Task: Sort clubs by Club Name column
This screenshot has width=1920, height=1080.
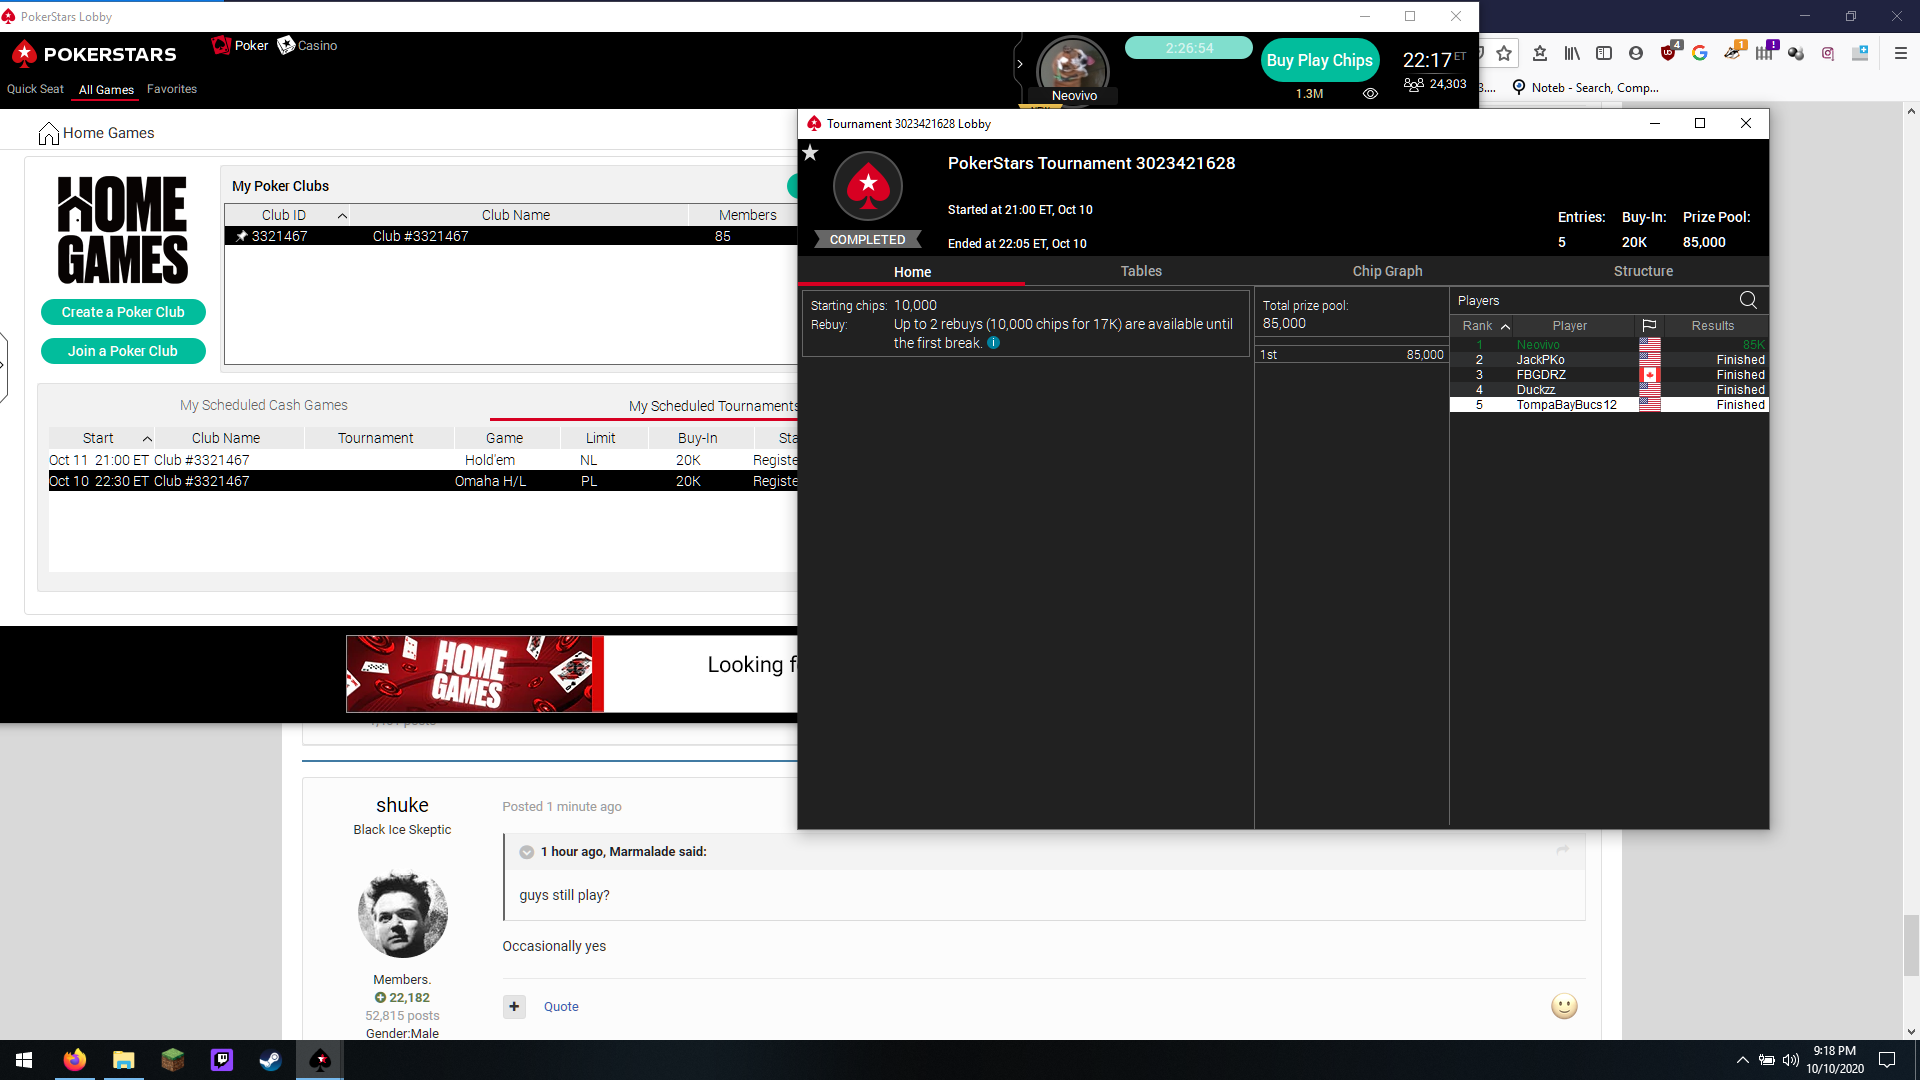Action: click(x=518, y=215)
